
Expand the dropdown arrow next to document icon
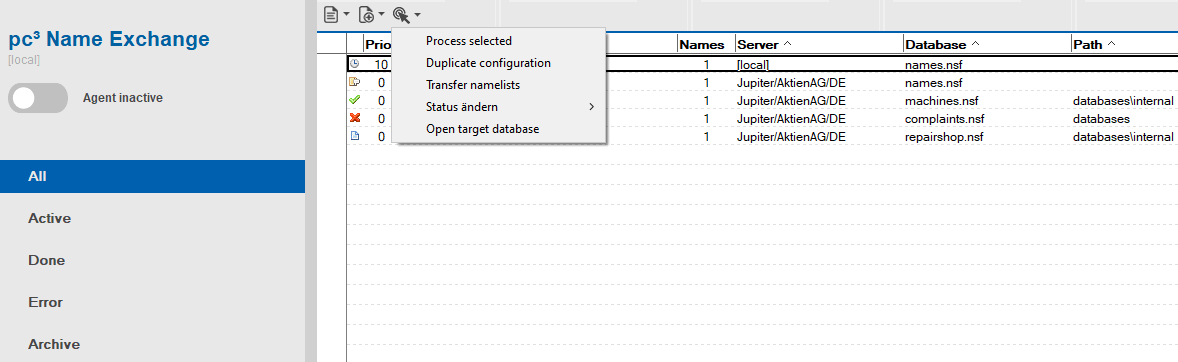point(346,14)
